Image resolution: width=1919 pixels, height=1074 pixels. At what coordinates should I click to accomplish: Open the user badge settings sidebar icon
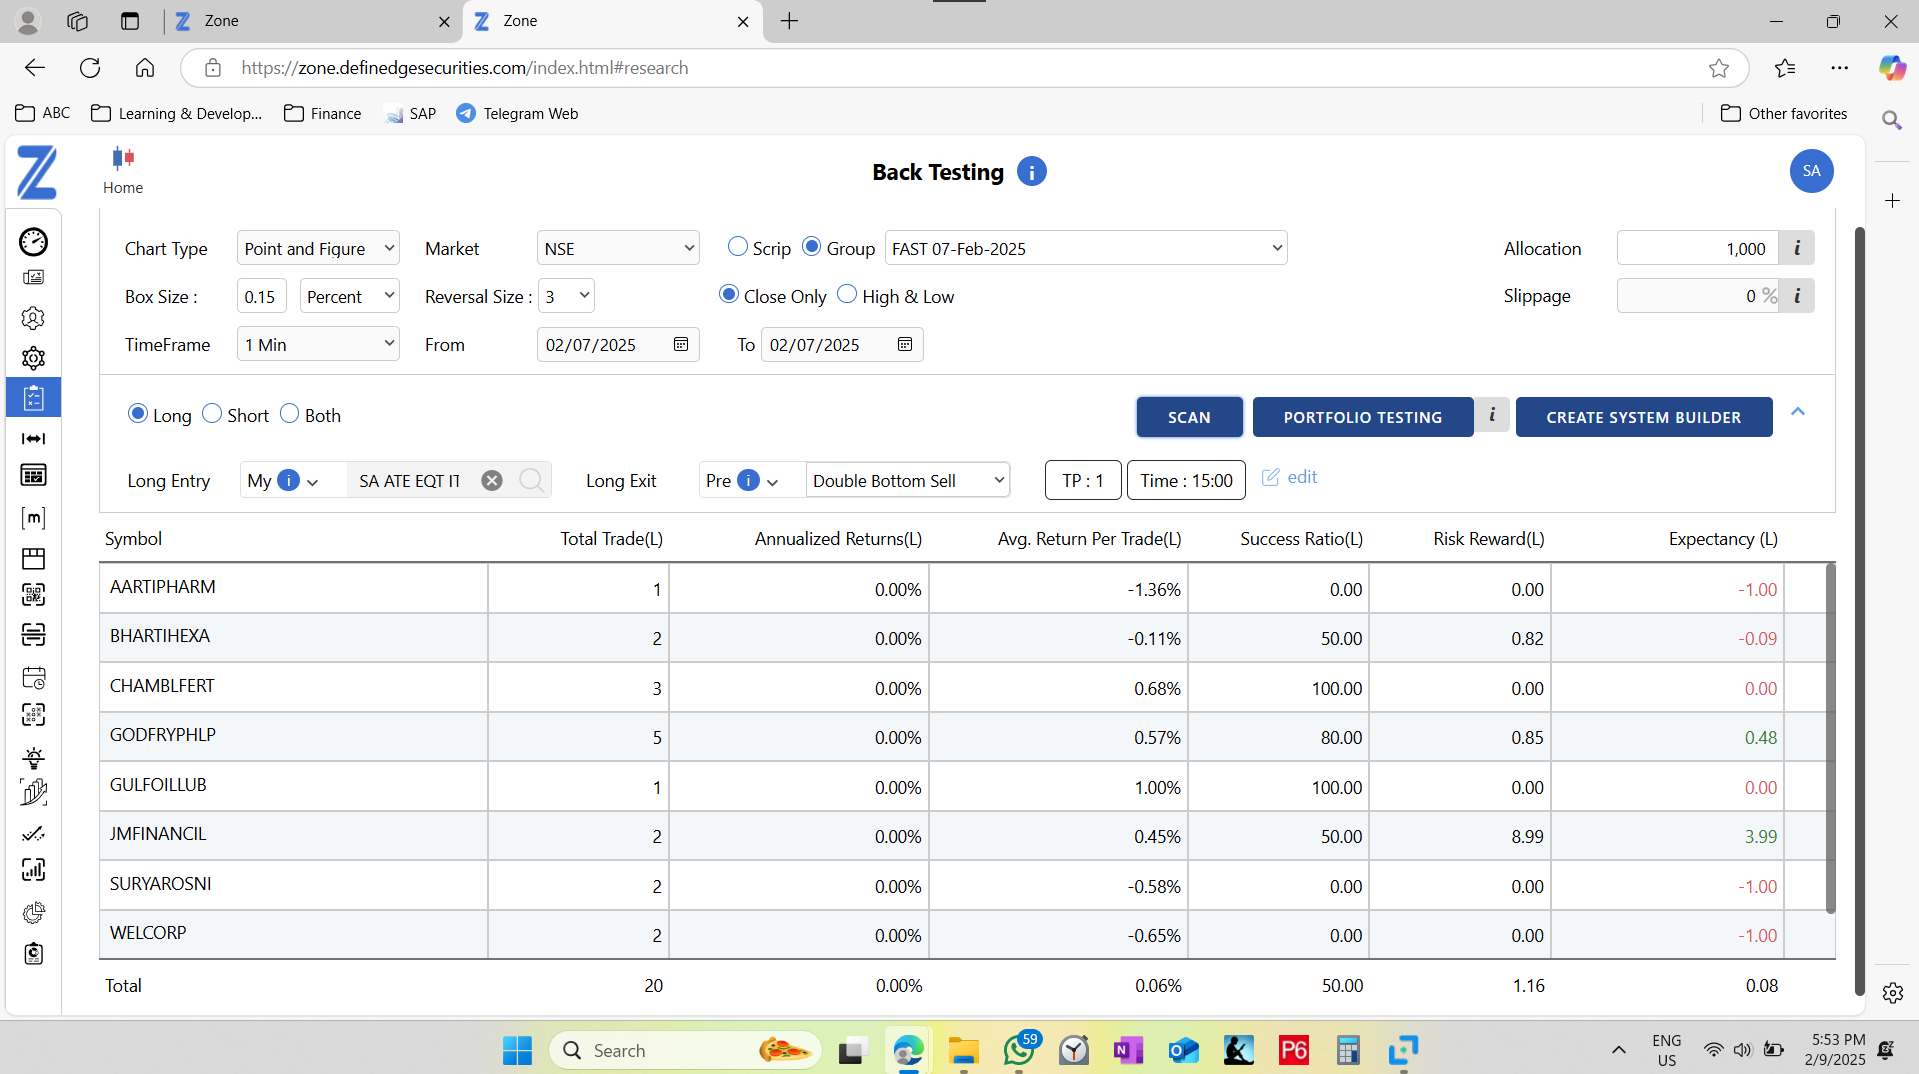33,318
